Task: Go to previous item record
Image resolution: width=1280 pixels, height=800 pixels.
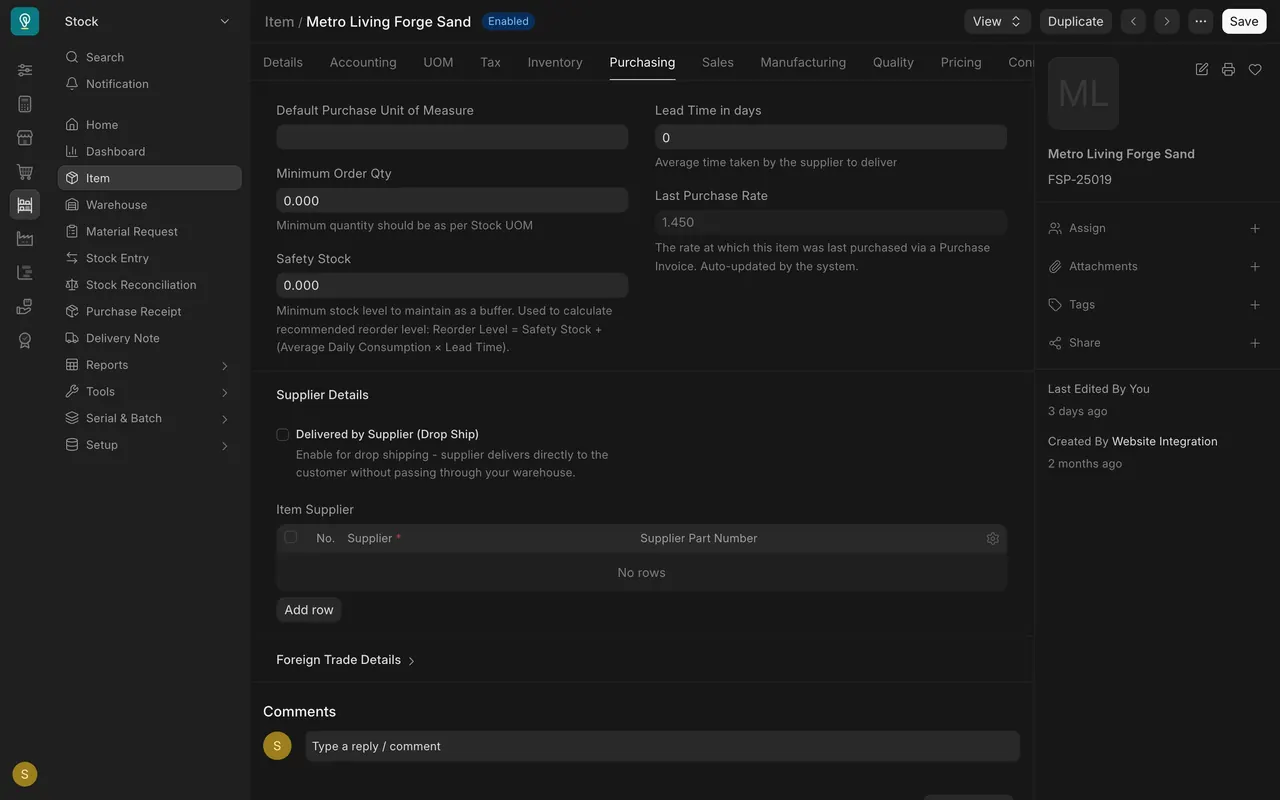Action: pos(1133,21)
